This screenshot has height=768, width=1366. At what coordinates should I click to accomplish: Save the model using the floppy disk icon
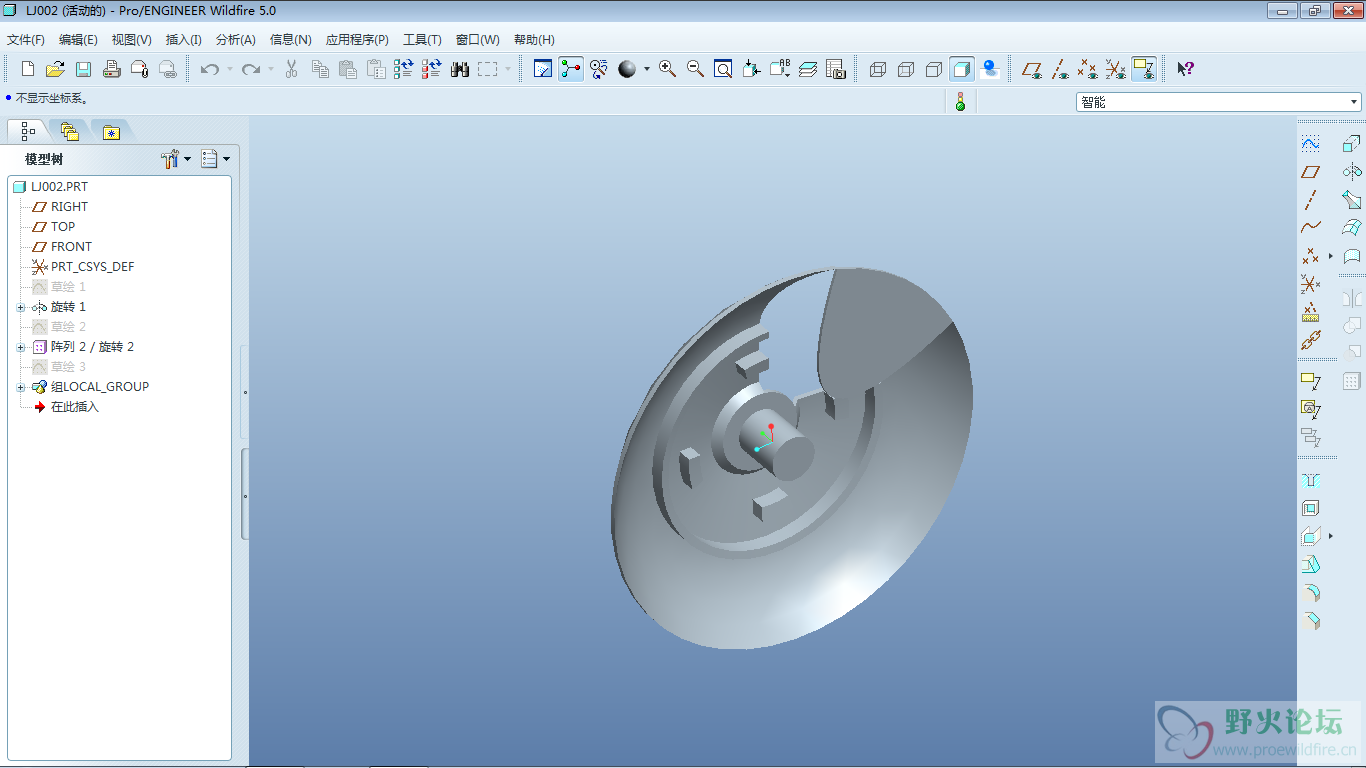click(84, 69)
